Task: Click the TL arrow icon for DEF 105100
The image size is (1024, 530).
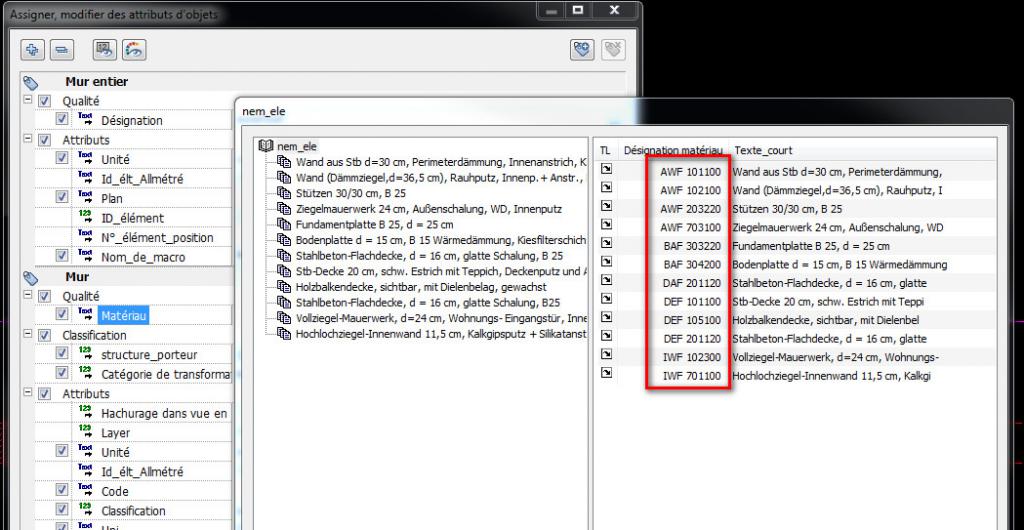Action: click(607, 317)
